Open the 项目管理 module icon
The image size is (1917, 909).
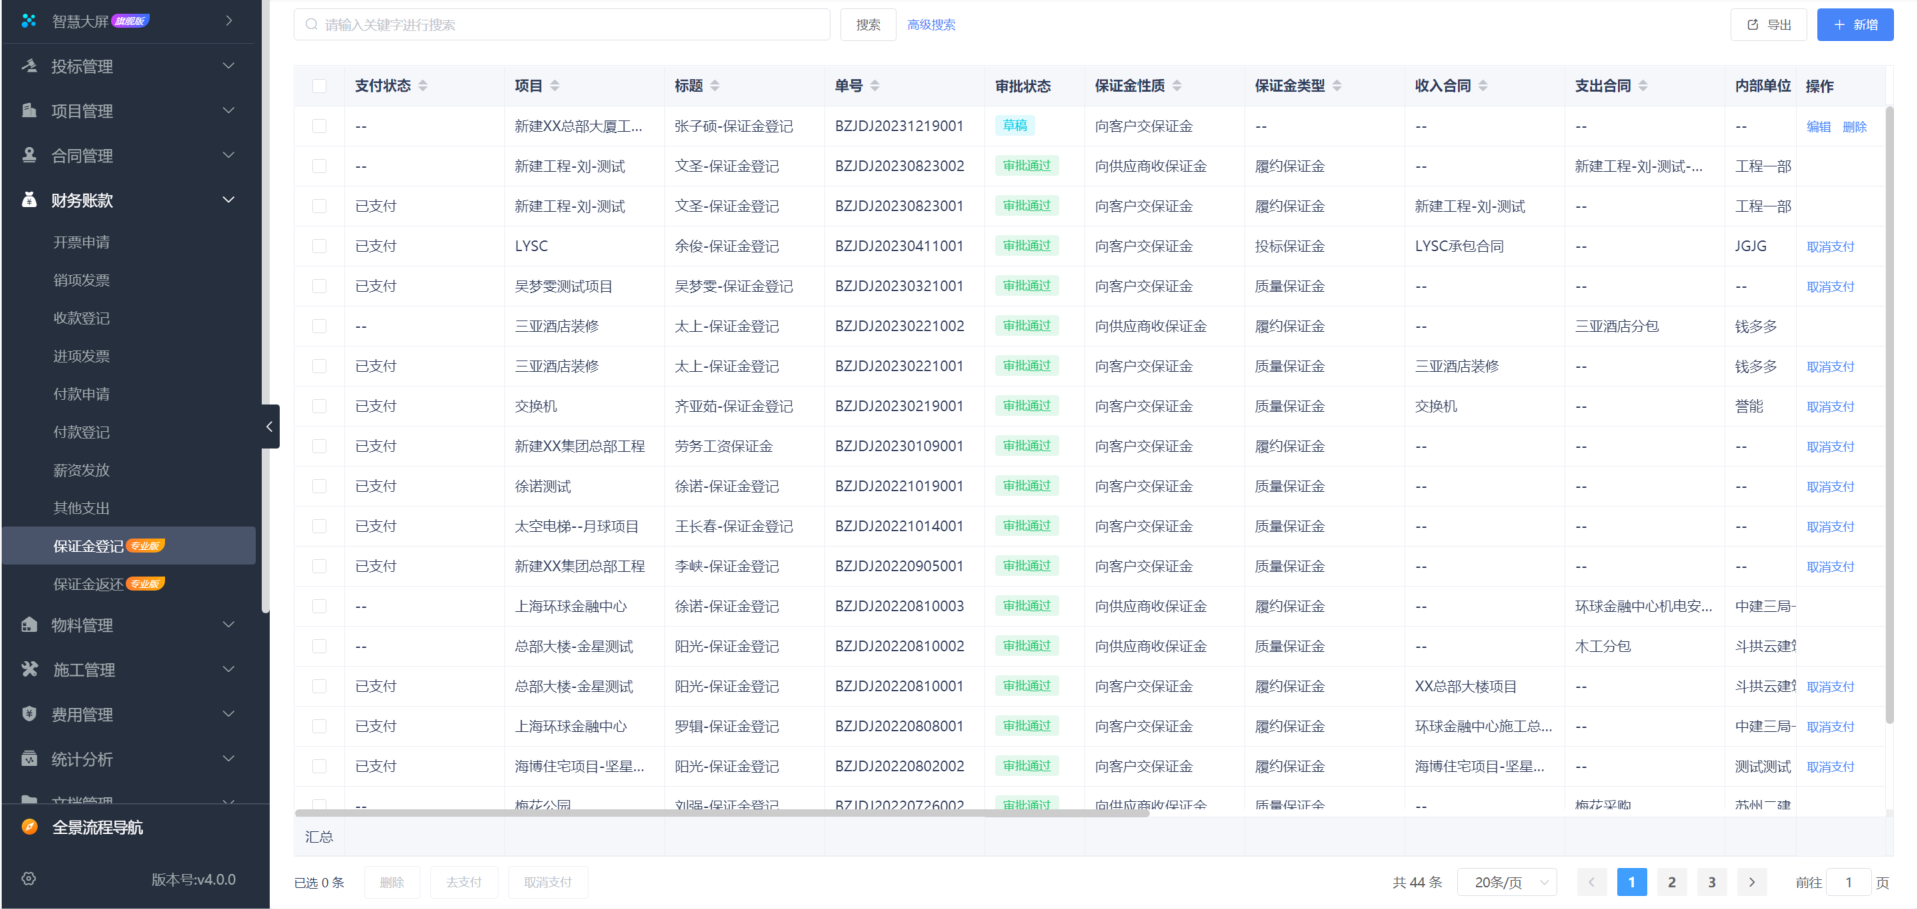(x=30, y=111)
